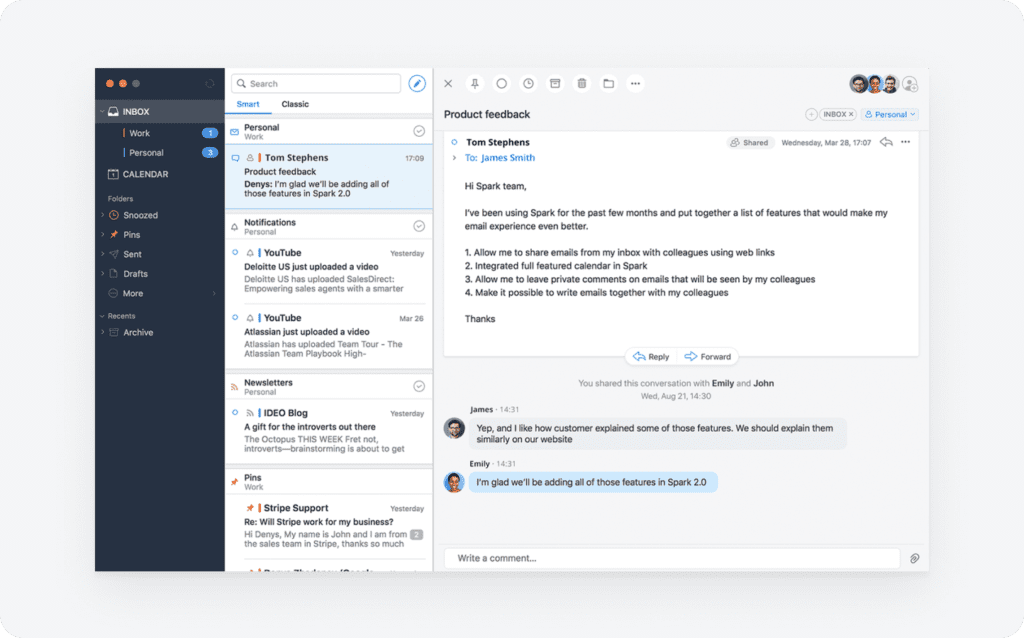Archive the open conversation
This screenshot has width=1024, height=638.
[x=555, y=83]
